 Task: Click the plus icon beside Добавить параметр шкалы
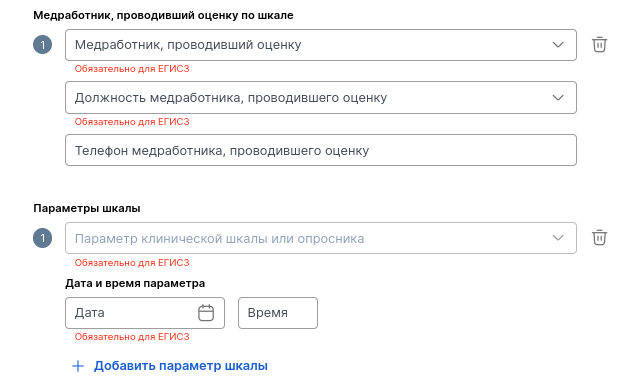(78, 366)
